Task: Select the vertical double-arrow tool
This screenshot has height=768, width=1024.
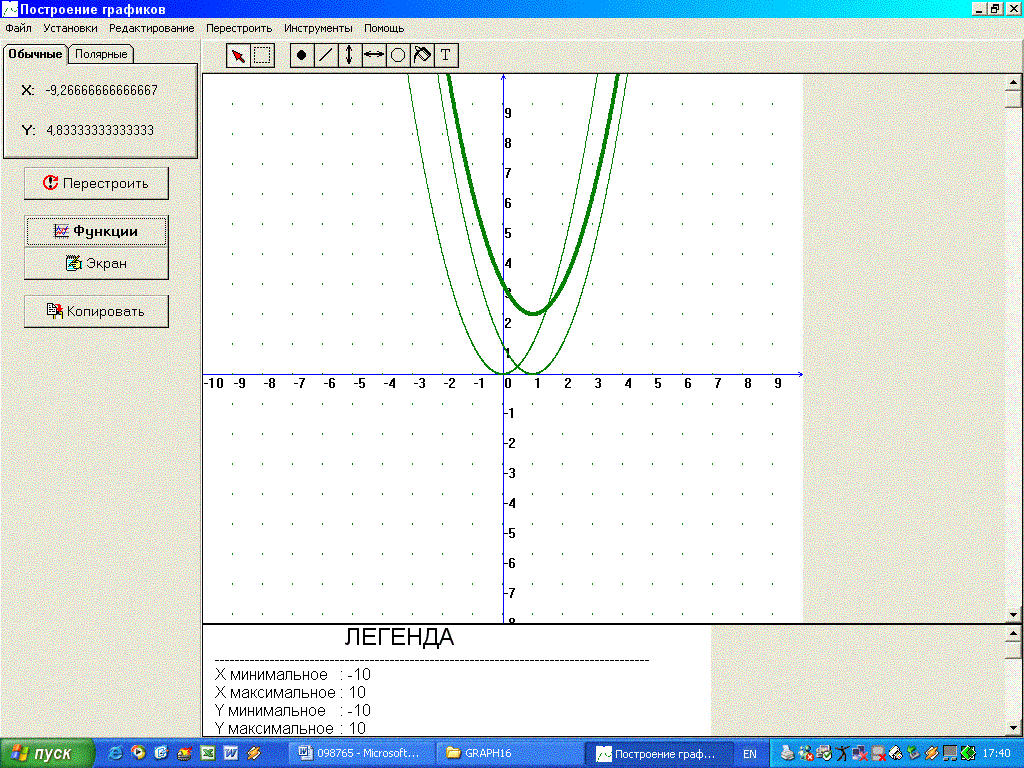Action: coord(349,56)
